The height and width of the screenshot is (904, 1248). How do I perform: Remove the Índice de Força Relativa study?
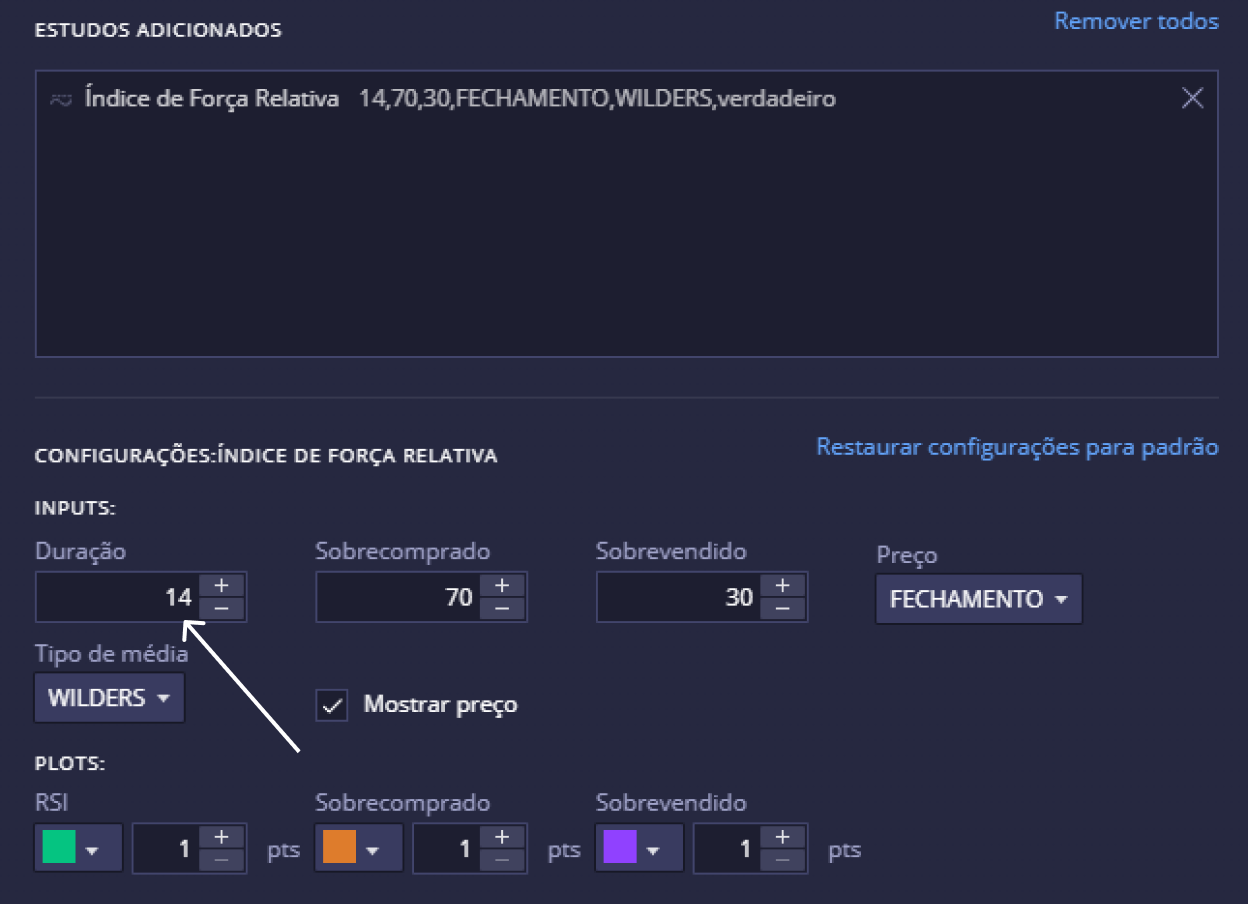(1192, 98)
